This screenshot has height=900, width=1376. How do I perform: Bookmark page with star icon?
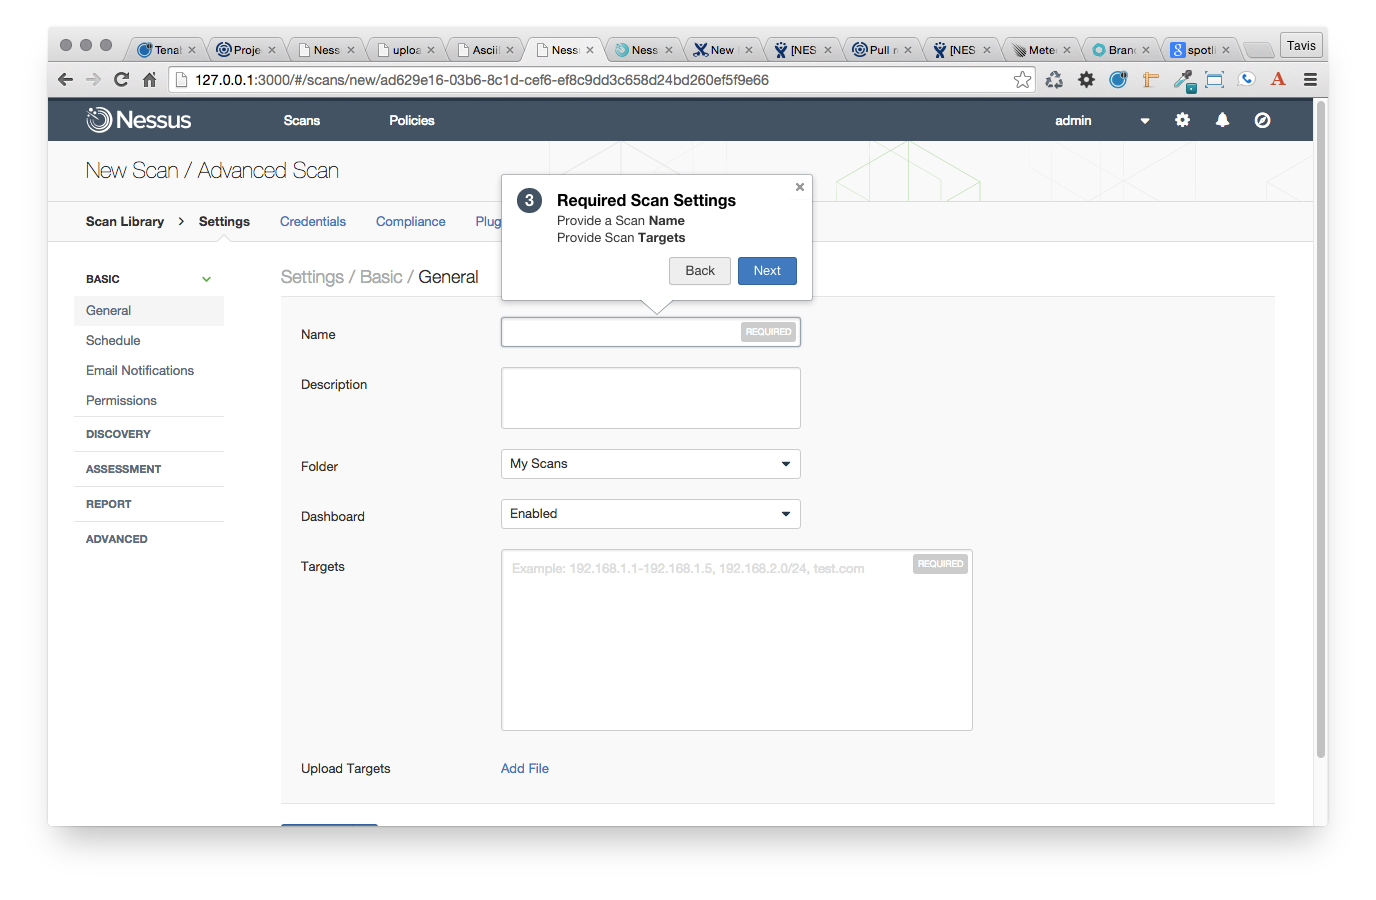coord(1022,80)
